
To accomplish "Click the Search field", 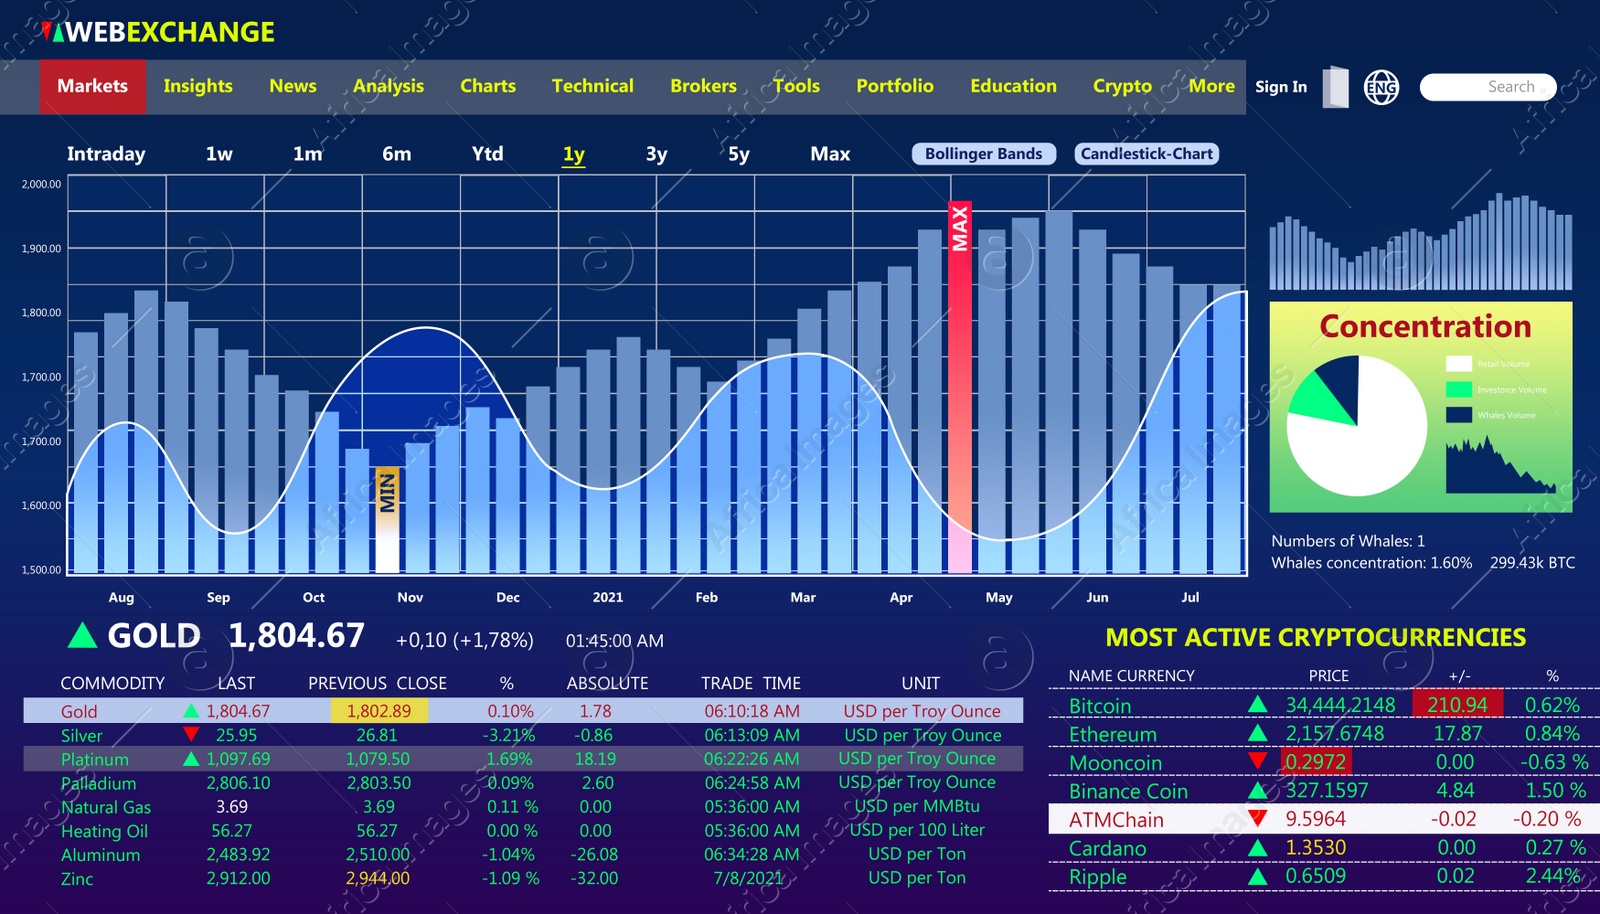I will (x=1488, y=87).
